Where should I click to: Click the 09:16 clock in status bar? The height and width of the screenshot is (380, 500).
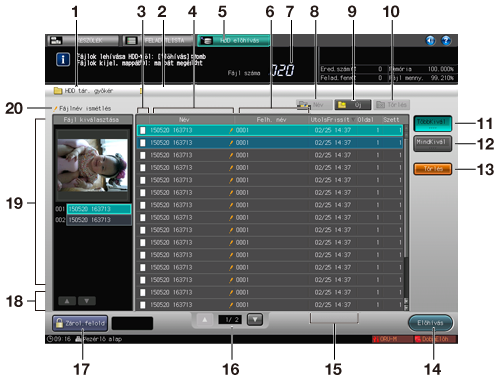click(x=59, y=339)
